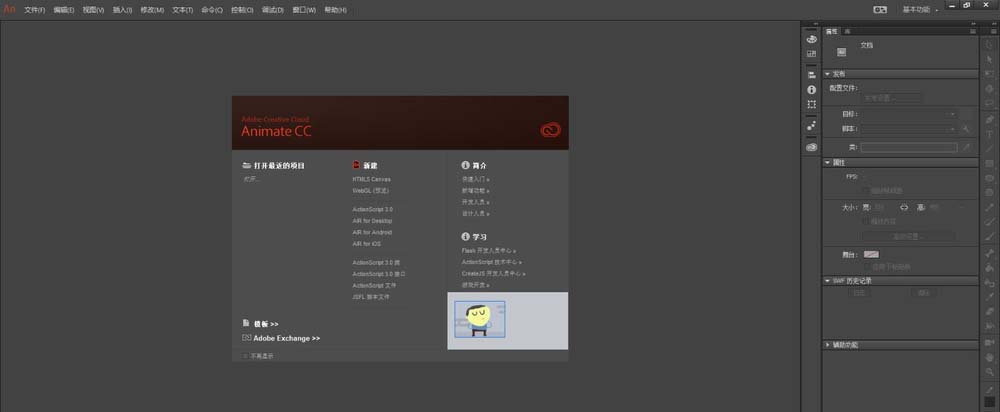Toggle the width-height link icon
Image resolution: width=1000 pixels, height=412 pixels.
point(904,207)
